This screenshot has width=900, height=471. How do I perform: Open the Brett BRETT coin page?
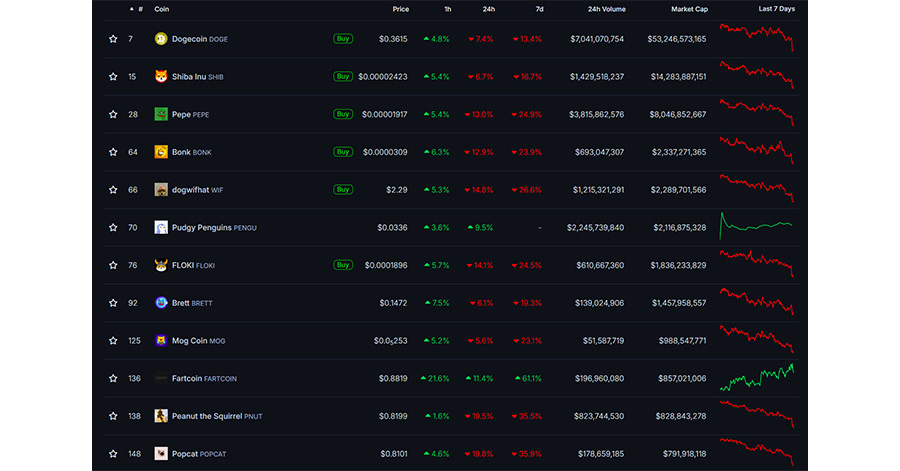[192, 303]
